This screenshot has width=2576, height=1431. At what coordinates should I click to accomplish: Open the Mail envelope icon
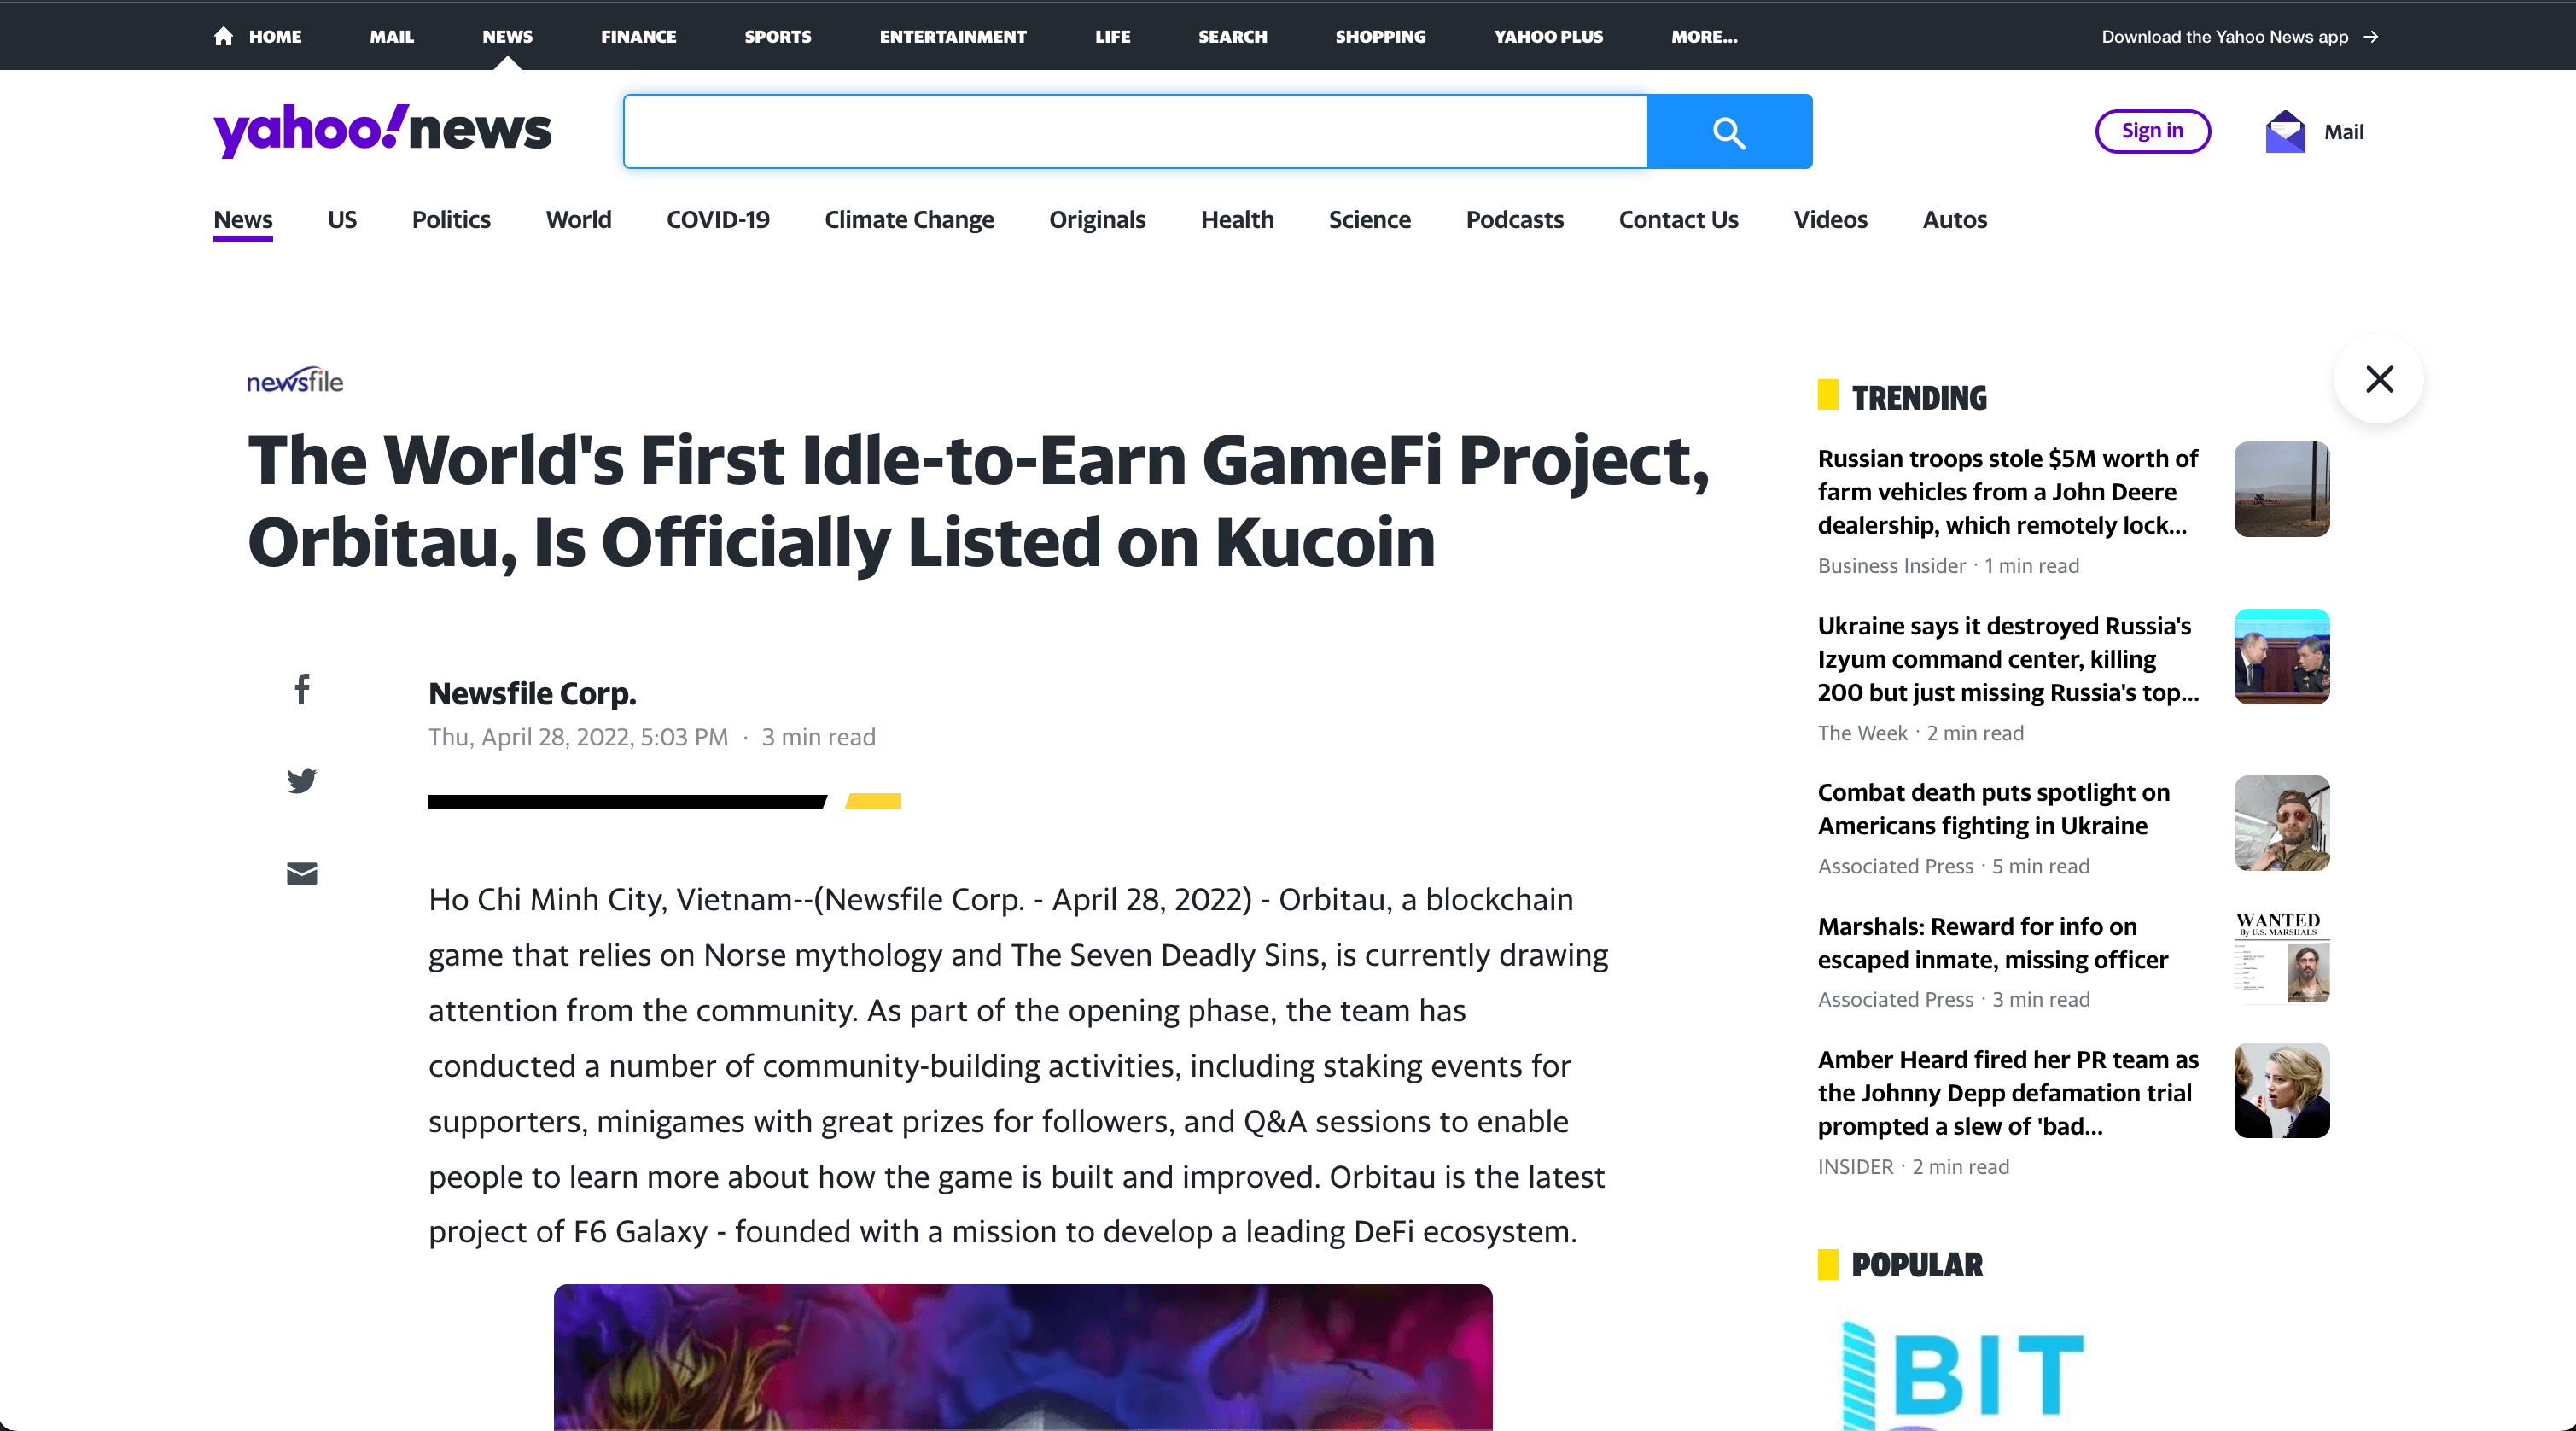2285,132
